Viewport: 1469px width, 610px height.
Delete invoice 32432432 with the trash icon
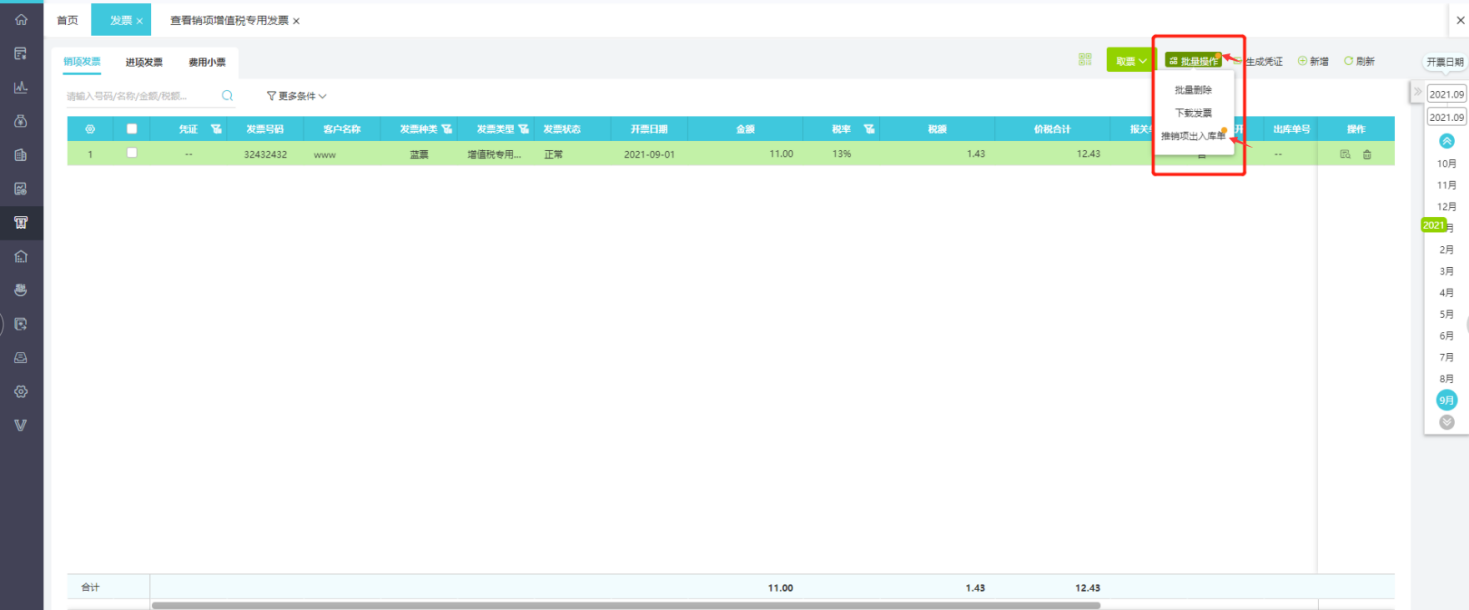1367,154
